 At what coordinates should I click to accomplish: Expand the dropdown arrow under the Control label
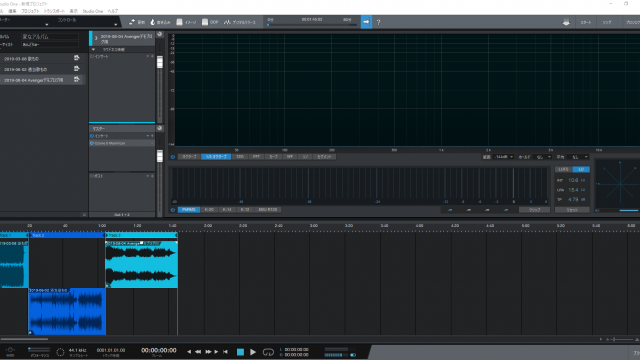(116, 25)
